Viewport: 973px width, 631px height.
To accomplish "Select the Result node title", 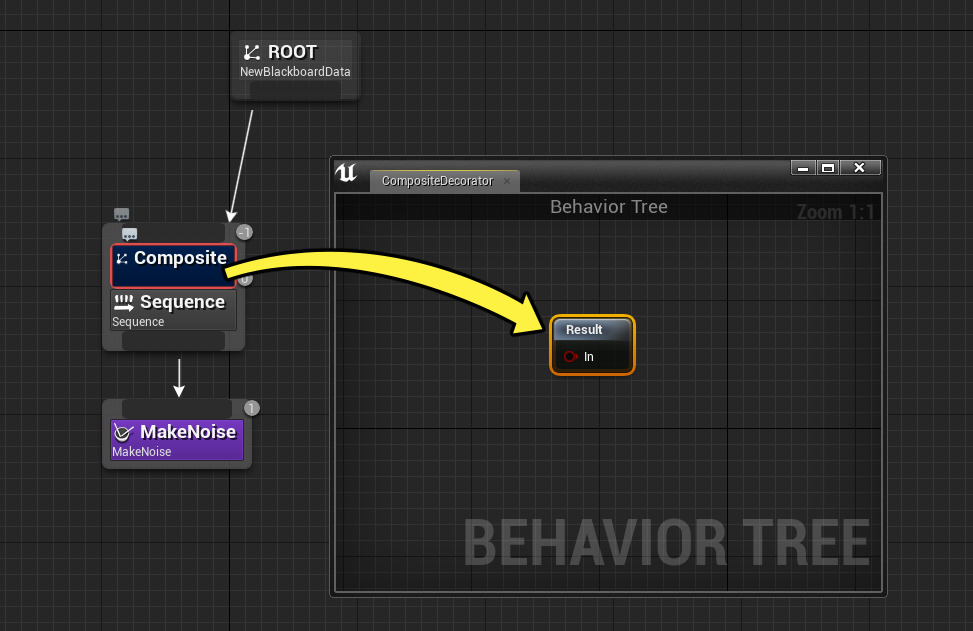I will (585, 330).
